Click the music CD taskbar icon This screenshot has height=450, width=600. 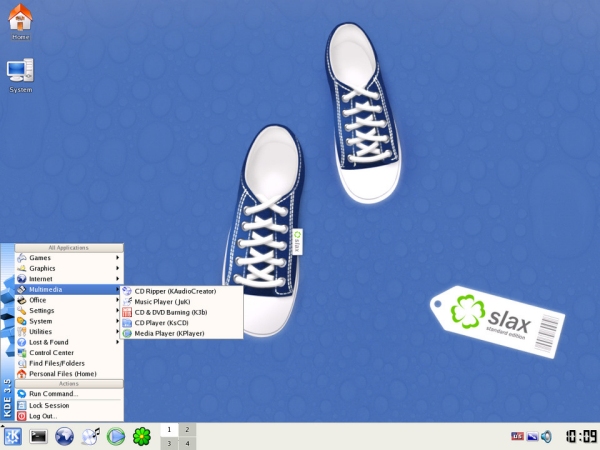coord(91,436)
